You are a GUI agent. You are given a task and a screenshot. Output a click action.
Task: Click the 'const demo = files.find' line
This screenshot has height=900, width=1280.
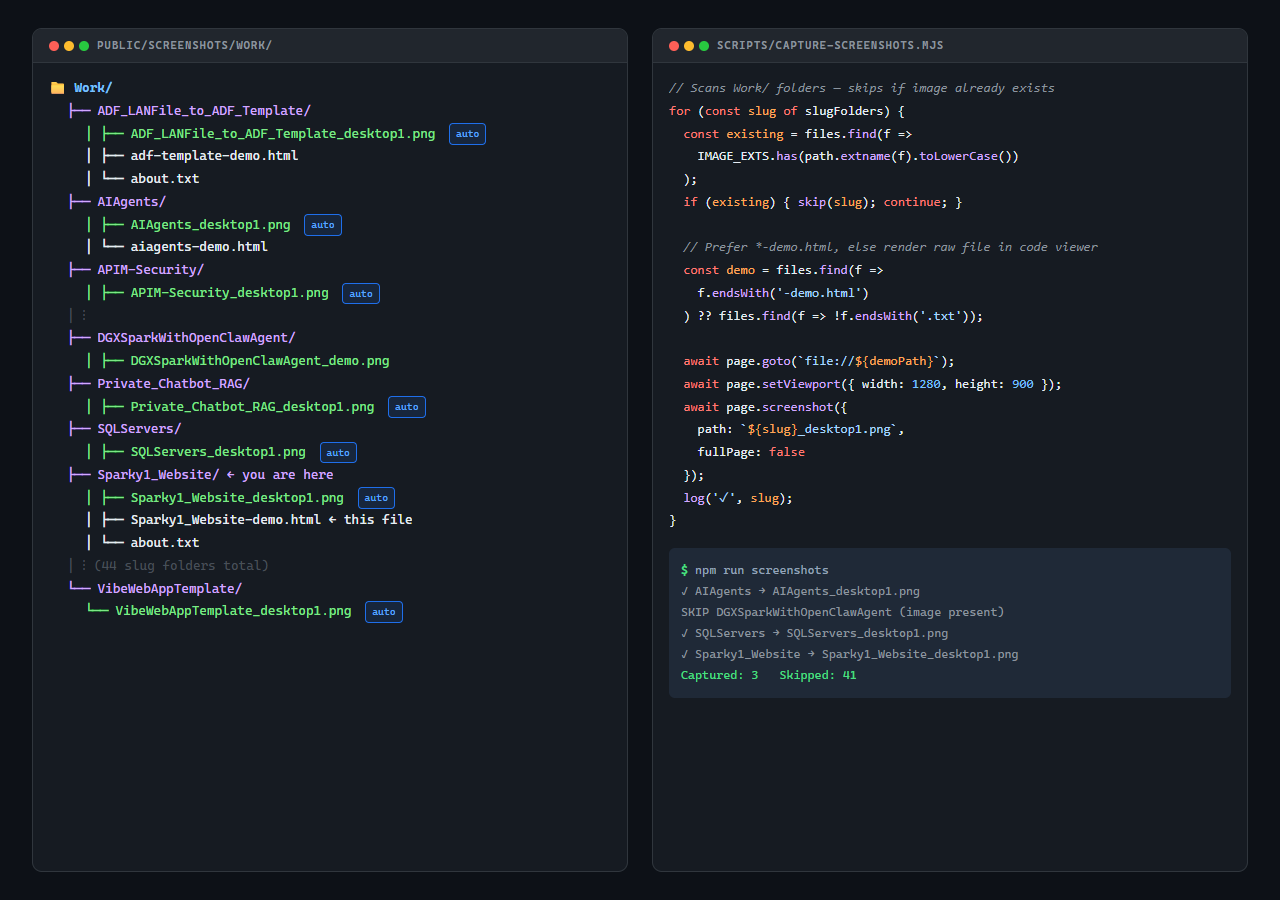783,270
